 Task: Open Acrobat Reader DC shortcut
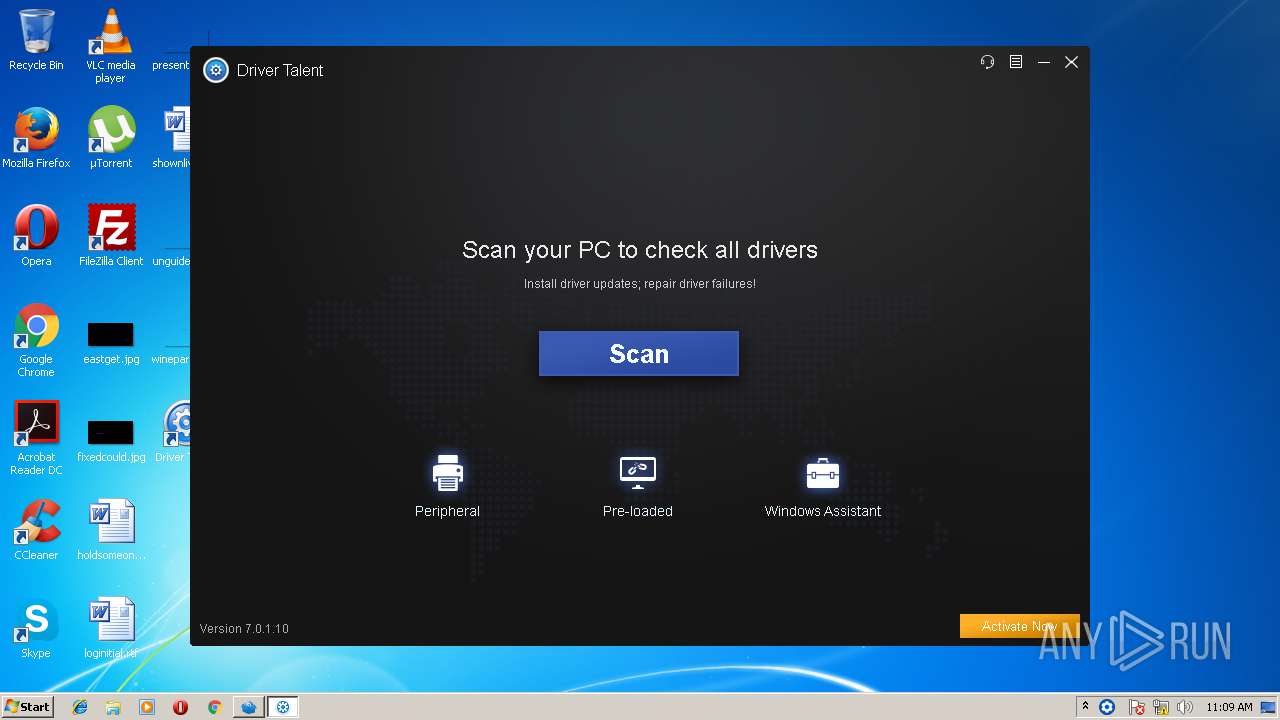click(36, 438)
